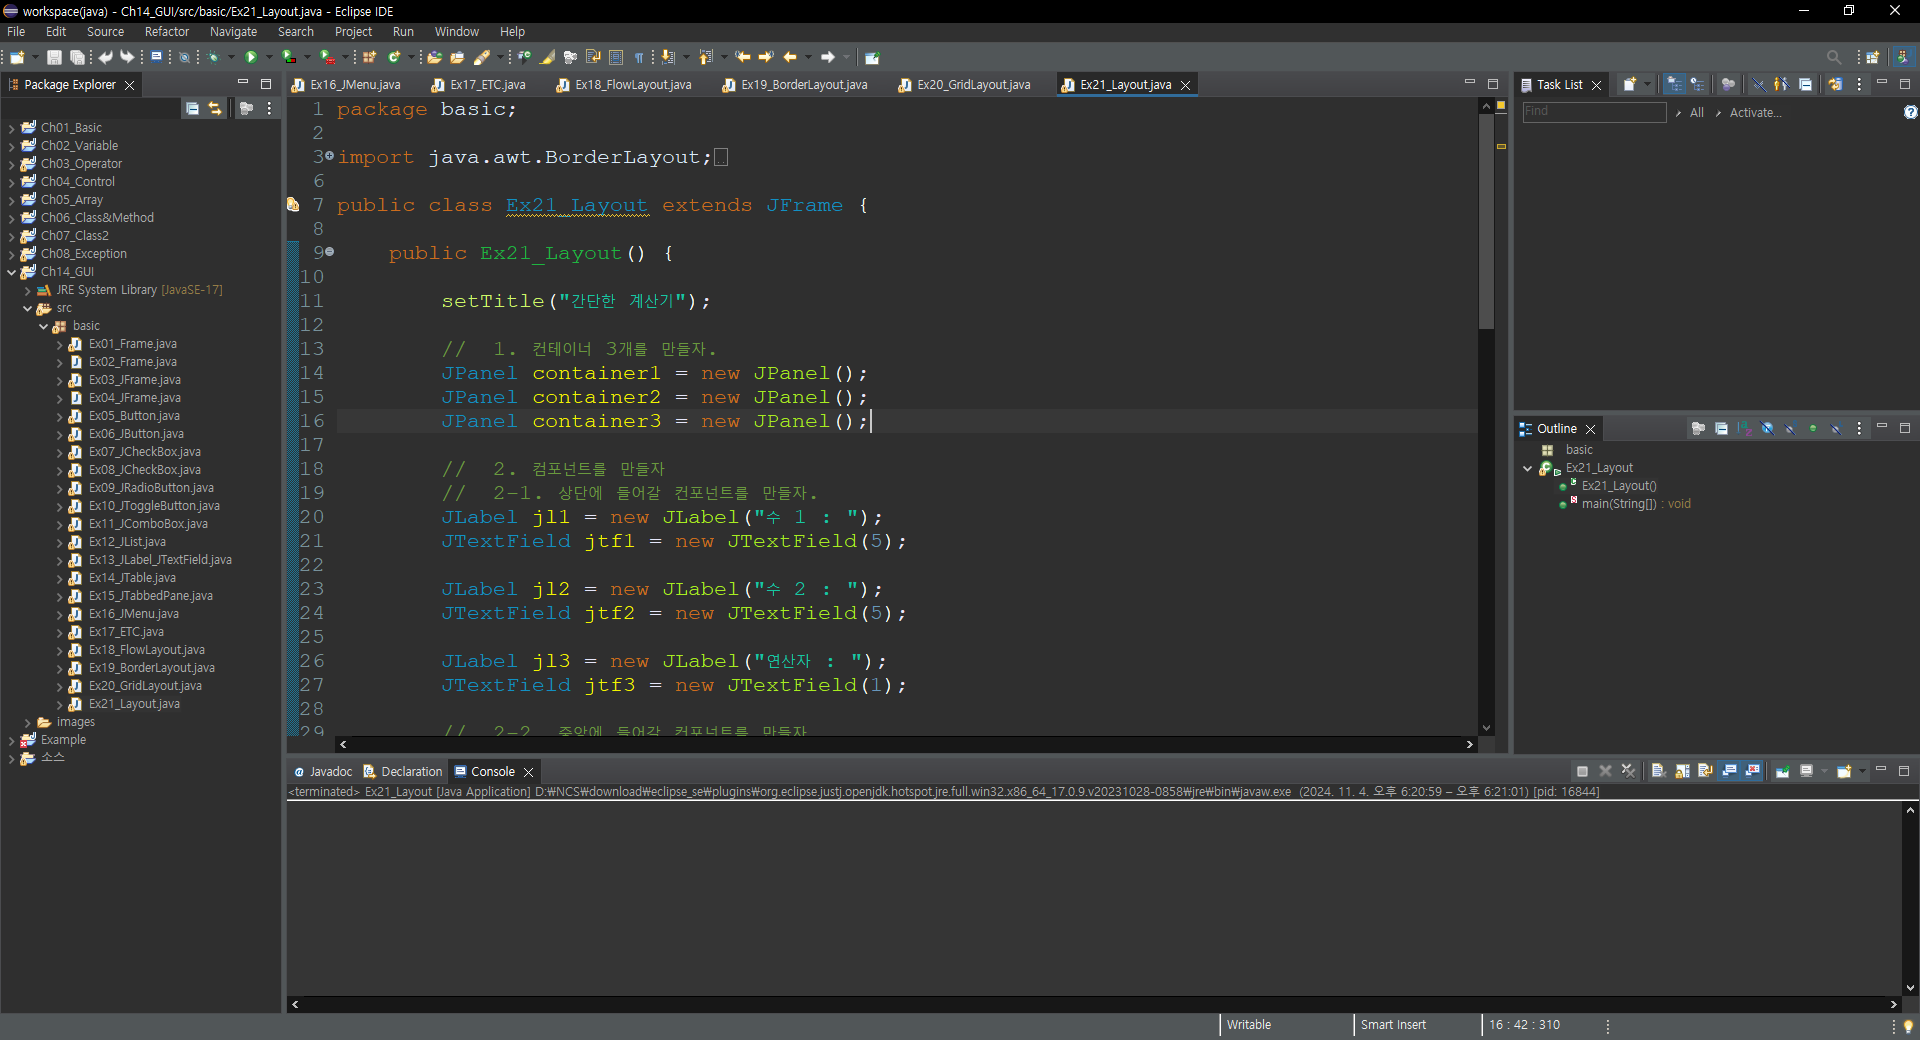Click the Debug bug icon in toolbar
This screenshot has width=1920, height=1040.
pos(214,58)
